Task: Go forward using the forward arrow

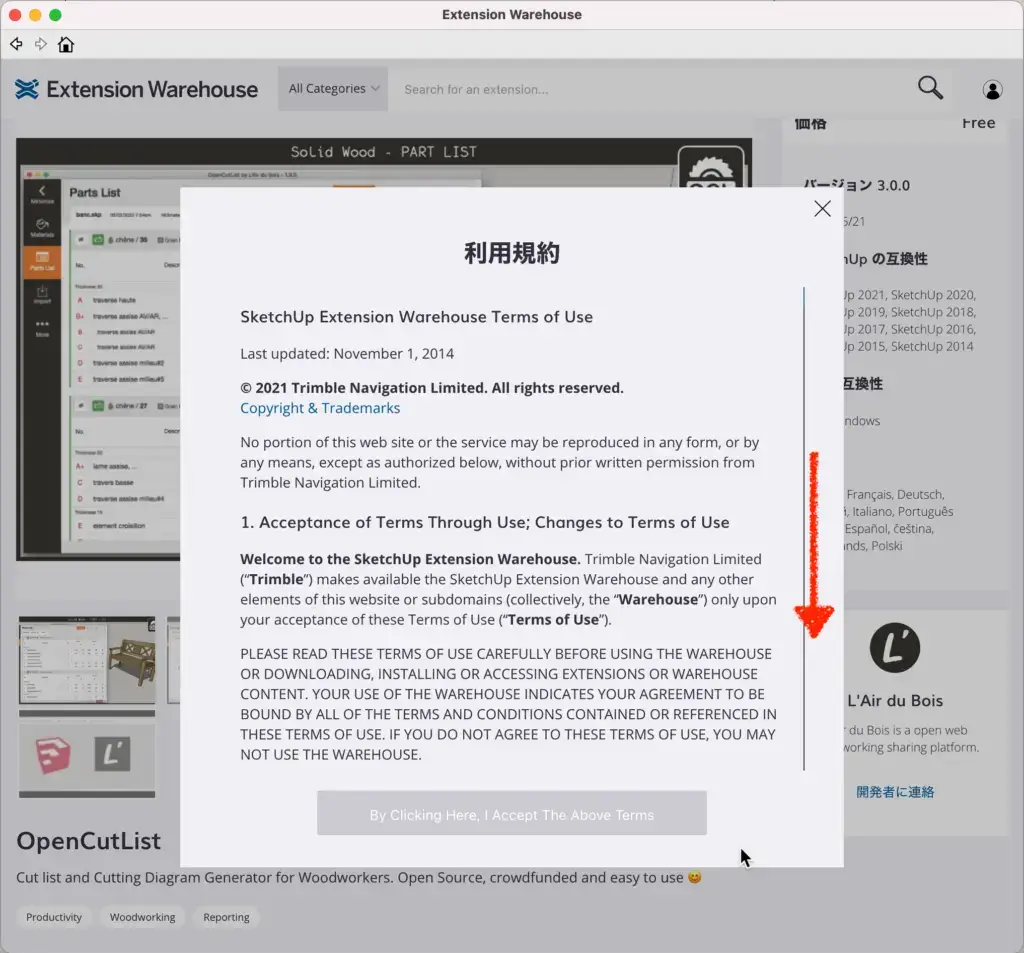Action: pyautogui.click(x=40, y=44)
